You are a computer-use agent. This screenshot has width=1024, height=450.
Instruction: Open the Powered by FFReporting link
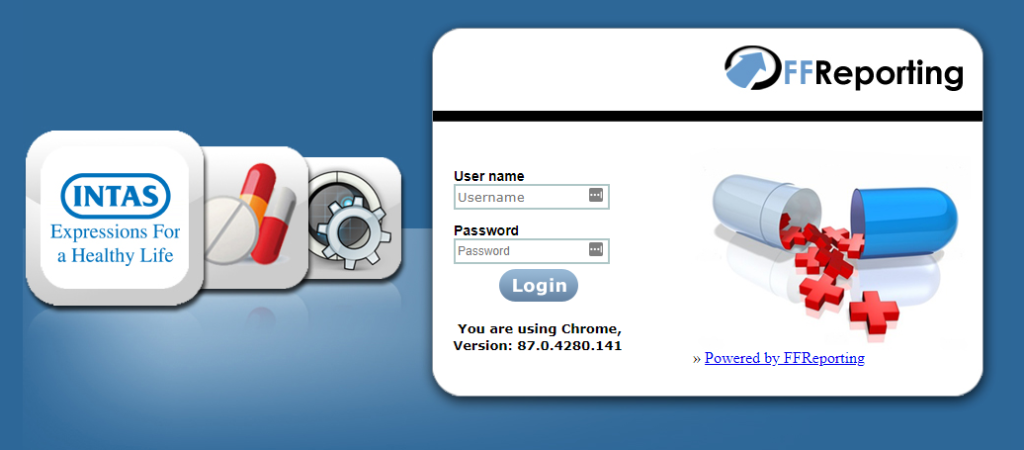pyautogui.click(x=784, y=358)
